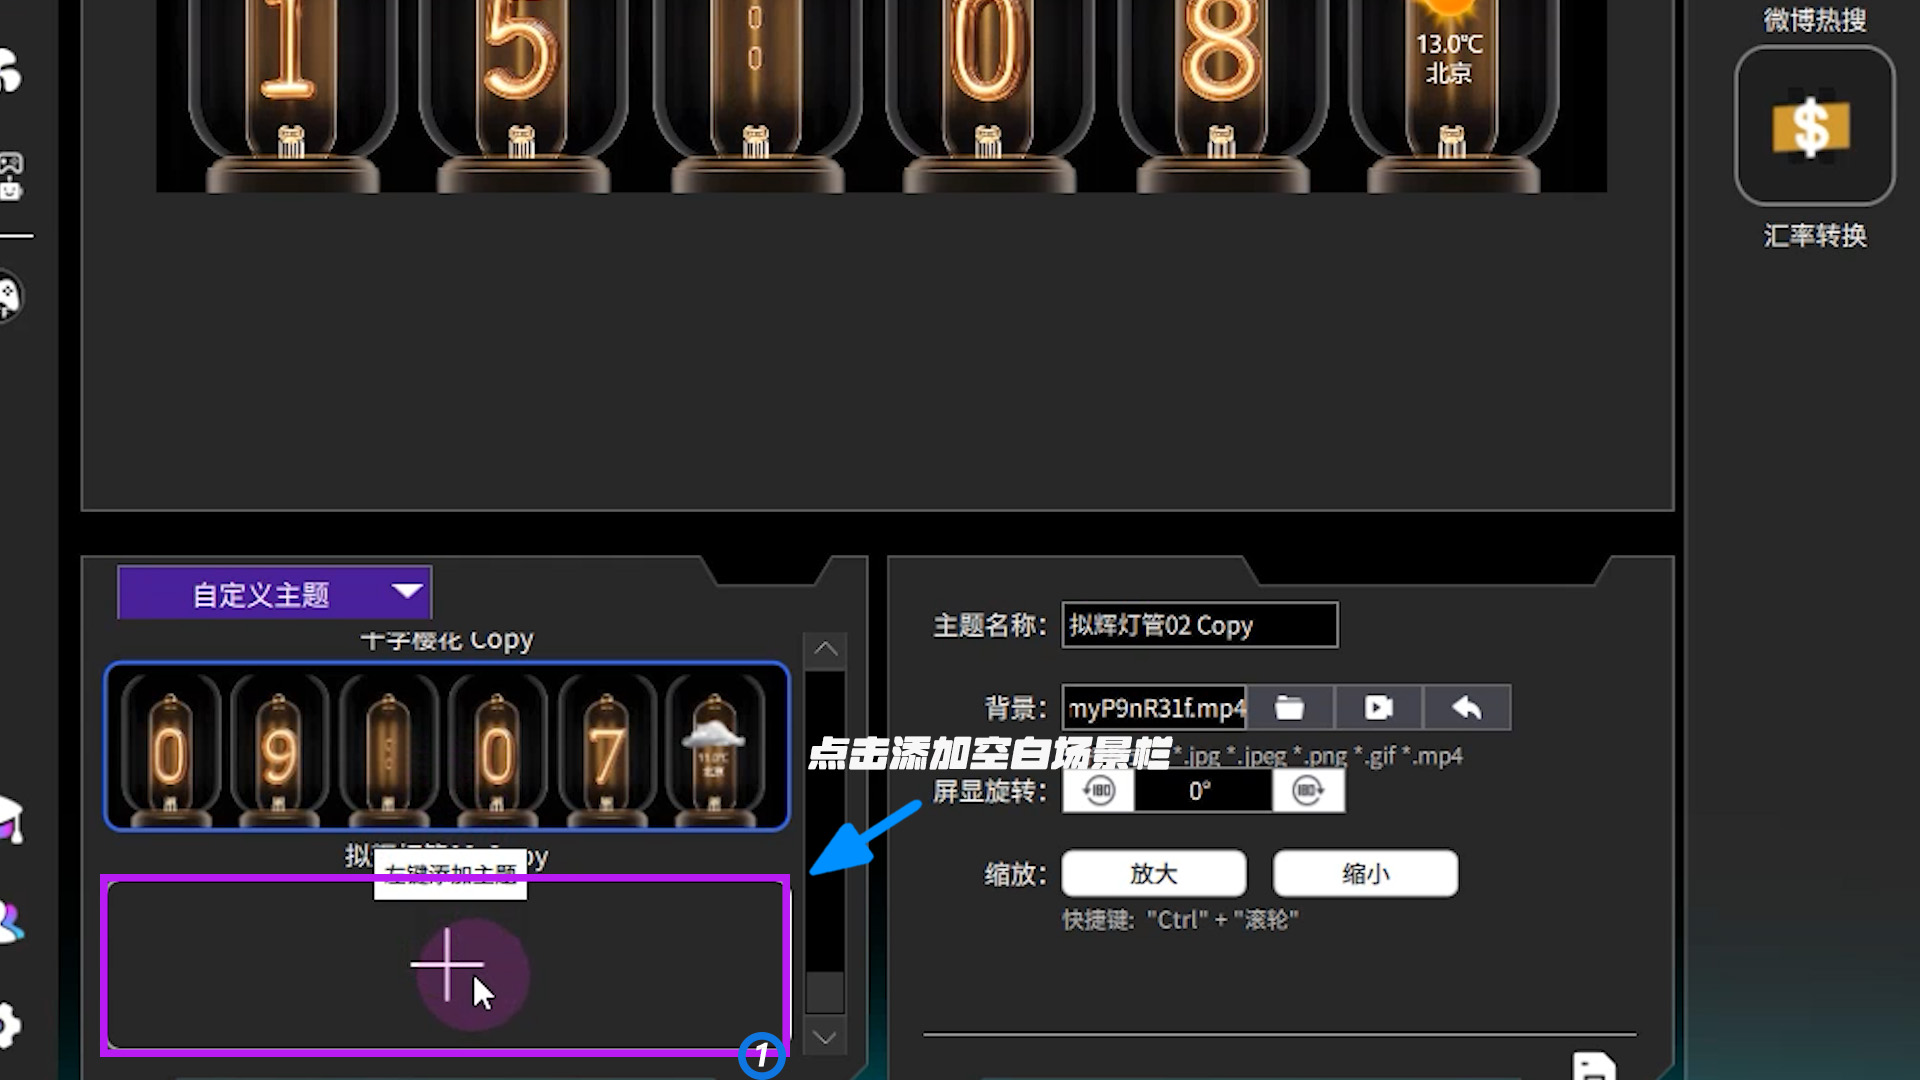Click 放大 to zoom in the theme

(1152, 872)
